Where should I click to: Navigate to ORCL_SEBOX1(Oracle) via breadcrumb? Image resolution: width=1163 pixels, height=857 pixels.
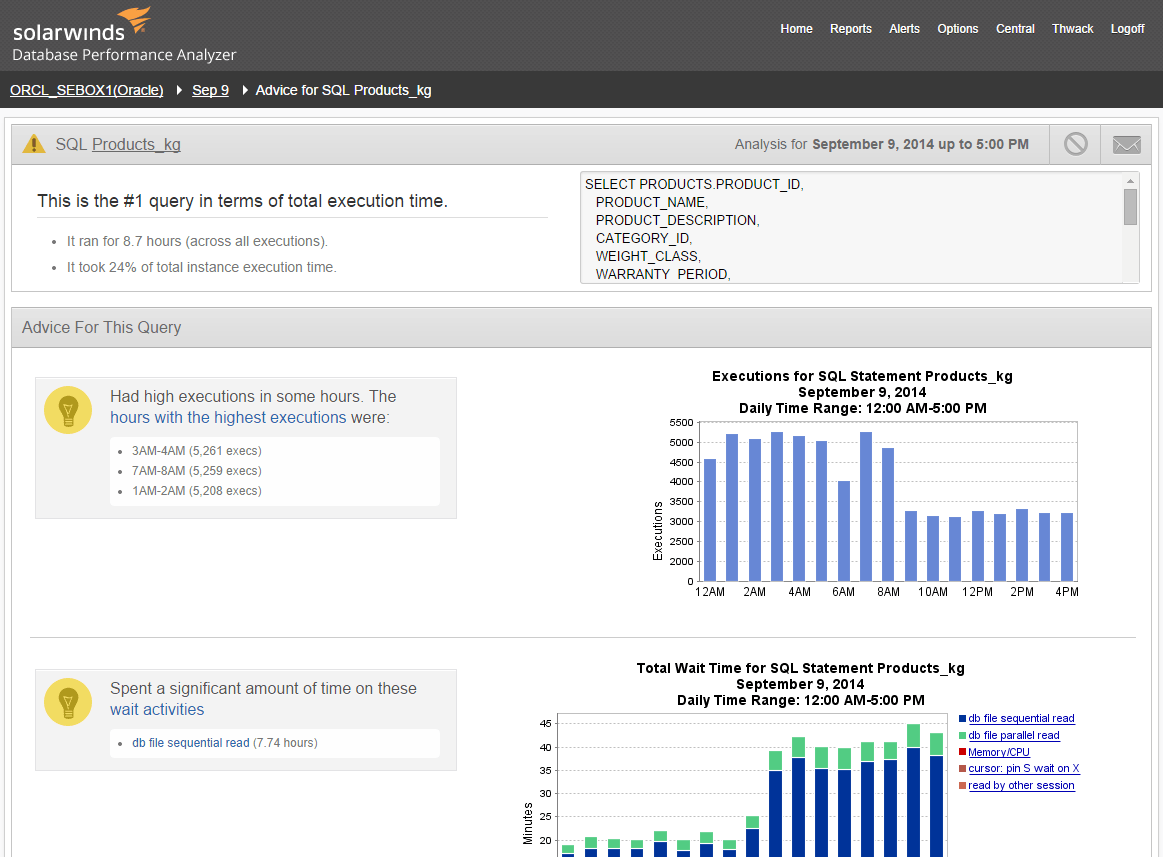click(86, 90)
